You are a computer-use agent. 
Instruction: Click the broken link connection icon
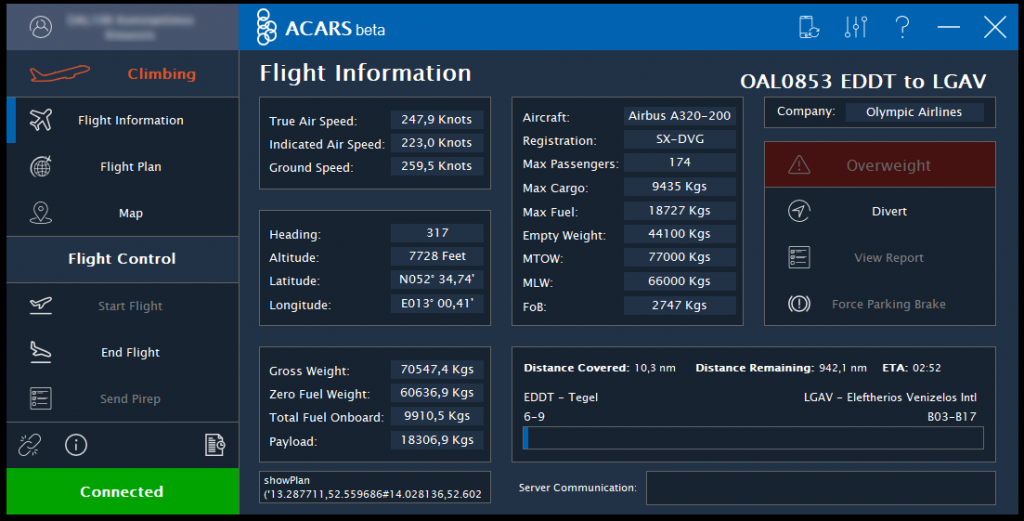(x=29, y=445)
